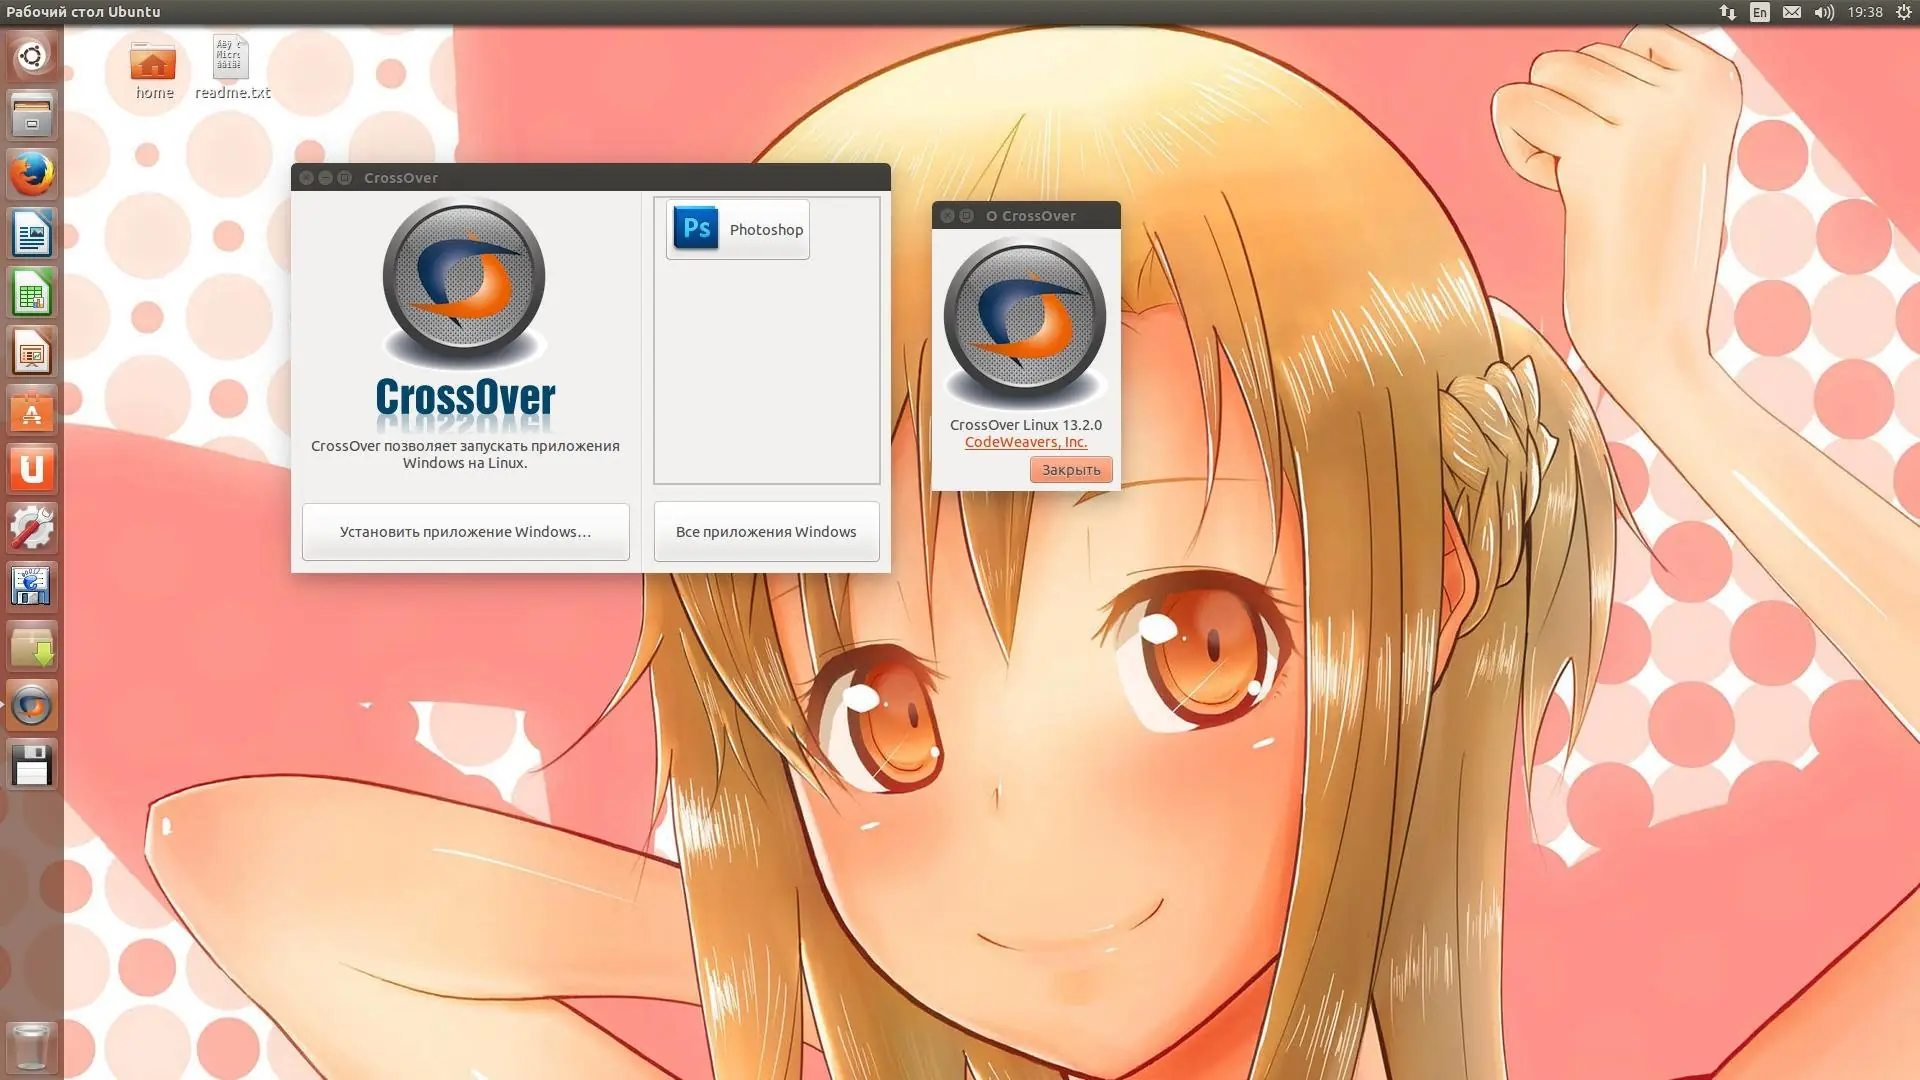Click Install Windows application button
The width and height of the screenshot is (1920, 1080).
(x=465, y=532)
